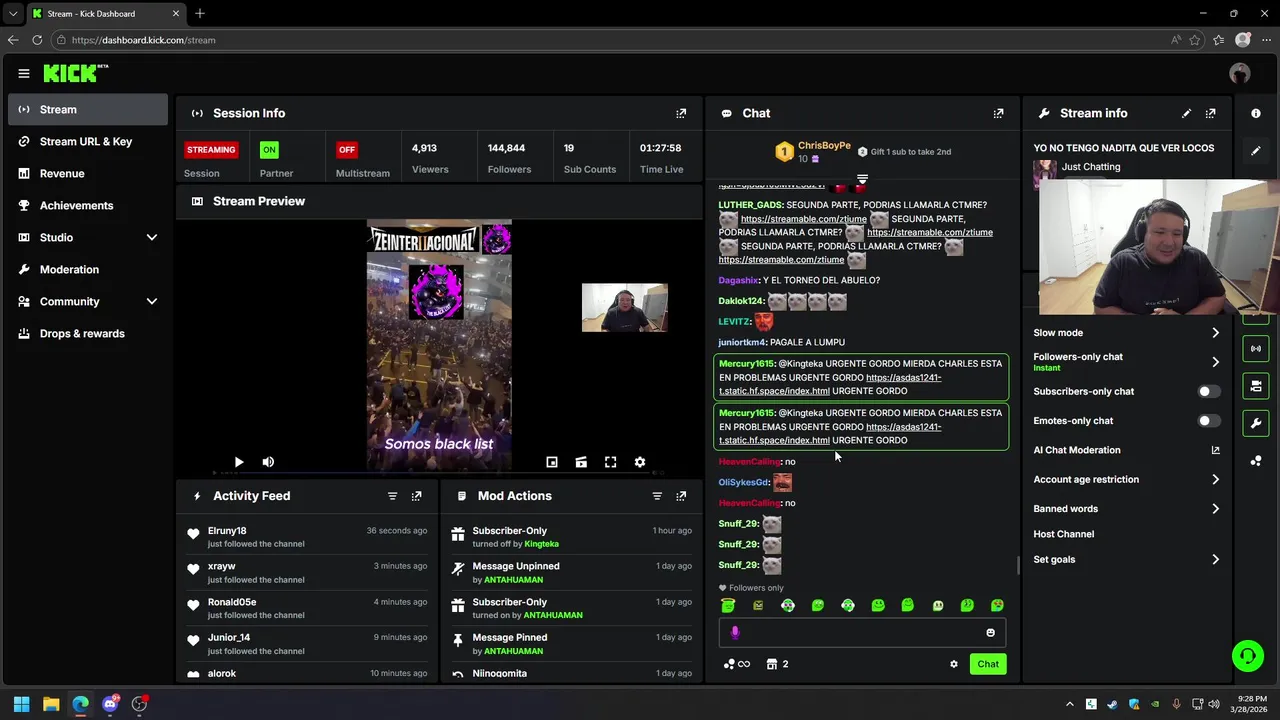Filter the Mod Actions list
Image resolution: width=1280 pixels, height=720 pixels.
click(x=657, y=496)
